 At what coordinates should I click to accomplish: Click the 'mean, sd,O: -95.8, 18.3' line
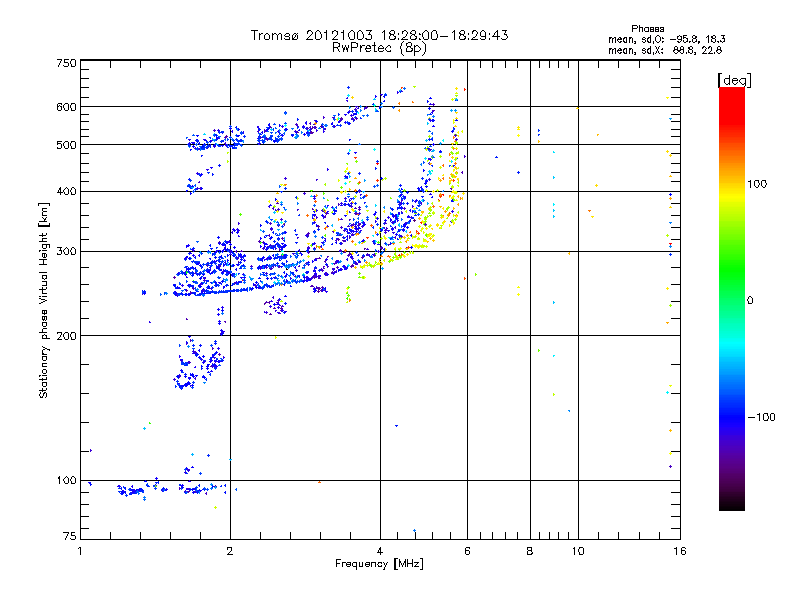667,39
